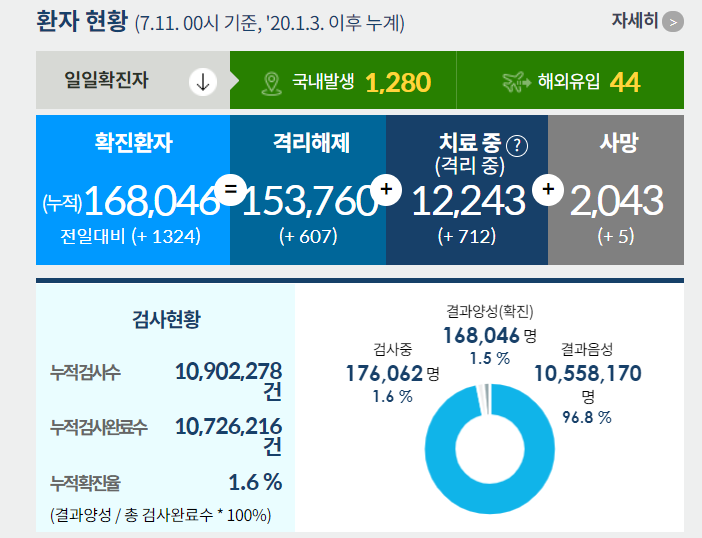Click the 결과음성 10,558,170 chart label
This screenshot has height=538, width=702.
tap(587, 373)
